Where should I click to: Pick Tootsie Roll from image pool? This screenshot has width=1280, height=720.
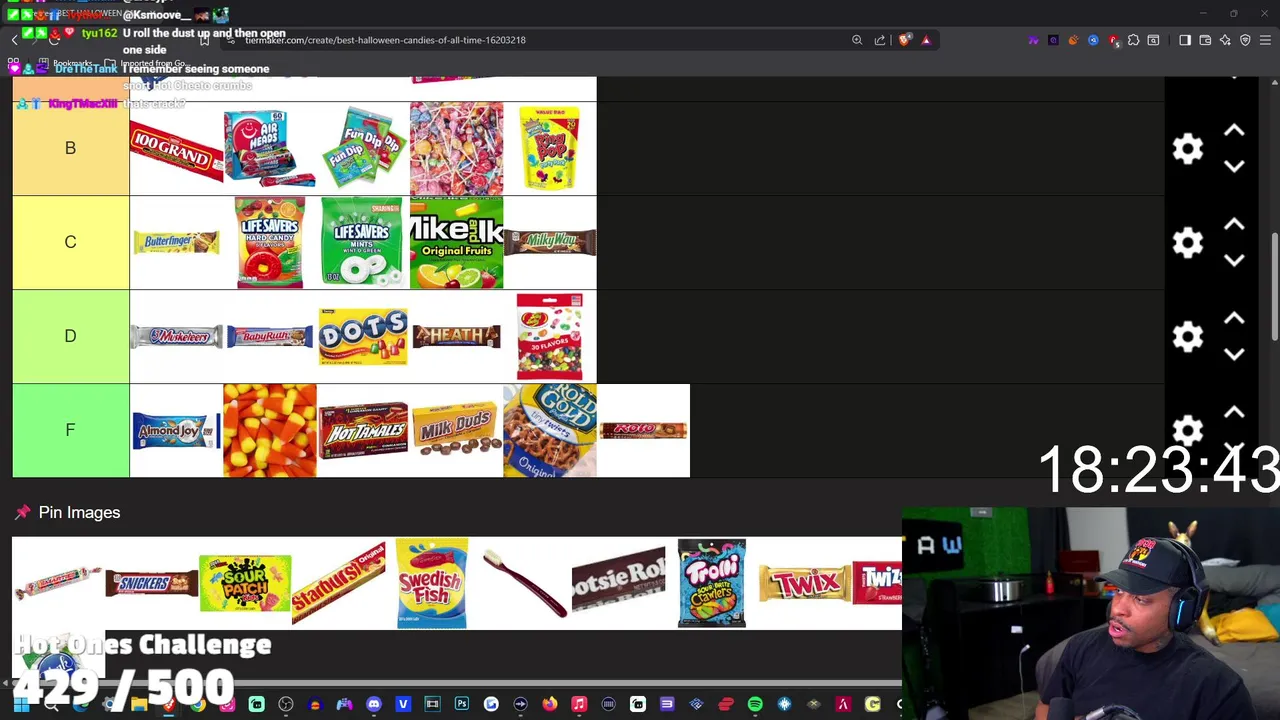618,583
